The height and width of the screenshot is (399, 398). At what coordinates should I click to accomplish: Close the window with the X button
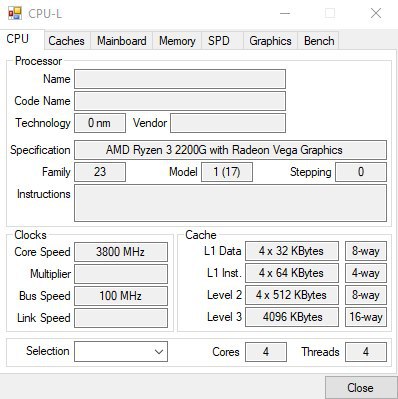[376, 13]
